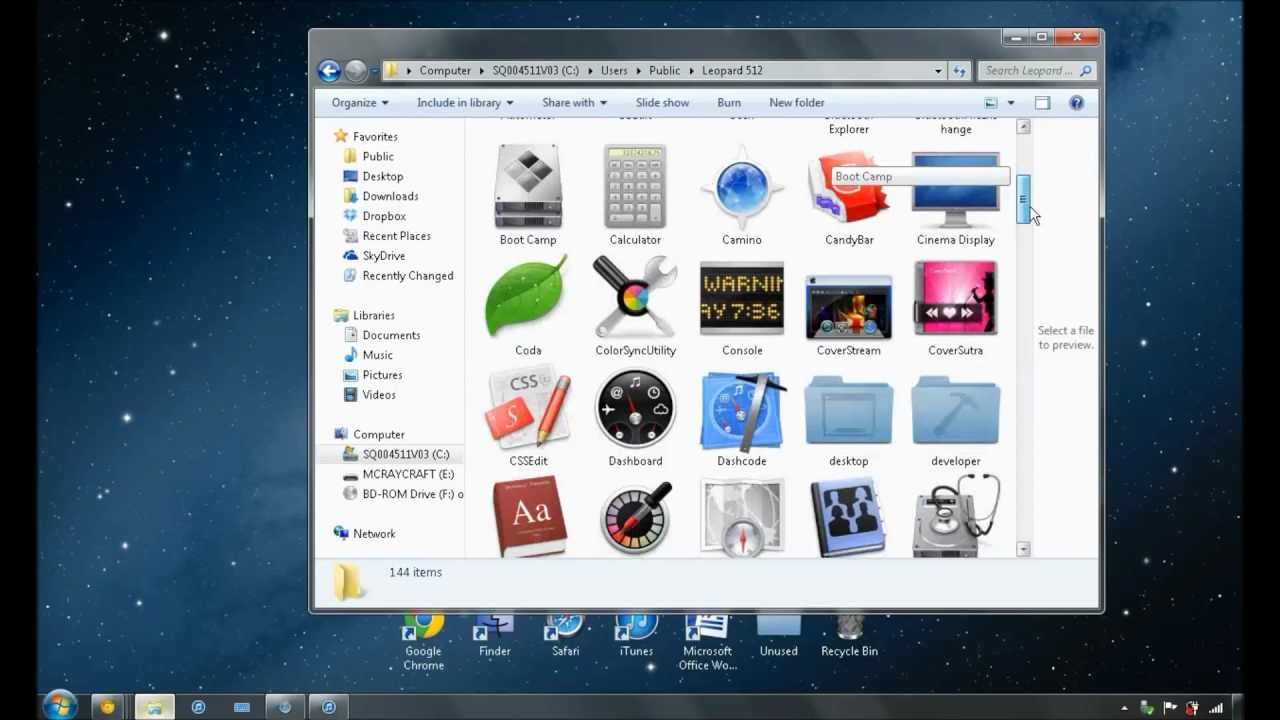Select Network in navigation pane
Screen dimensions: 1280x720
pos(374,533)
